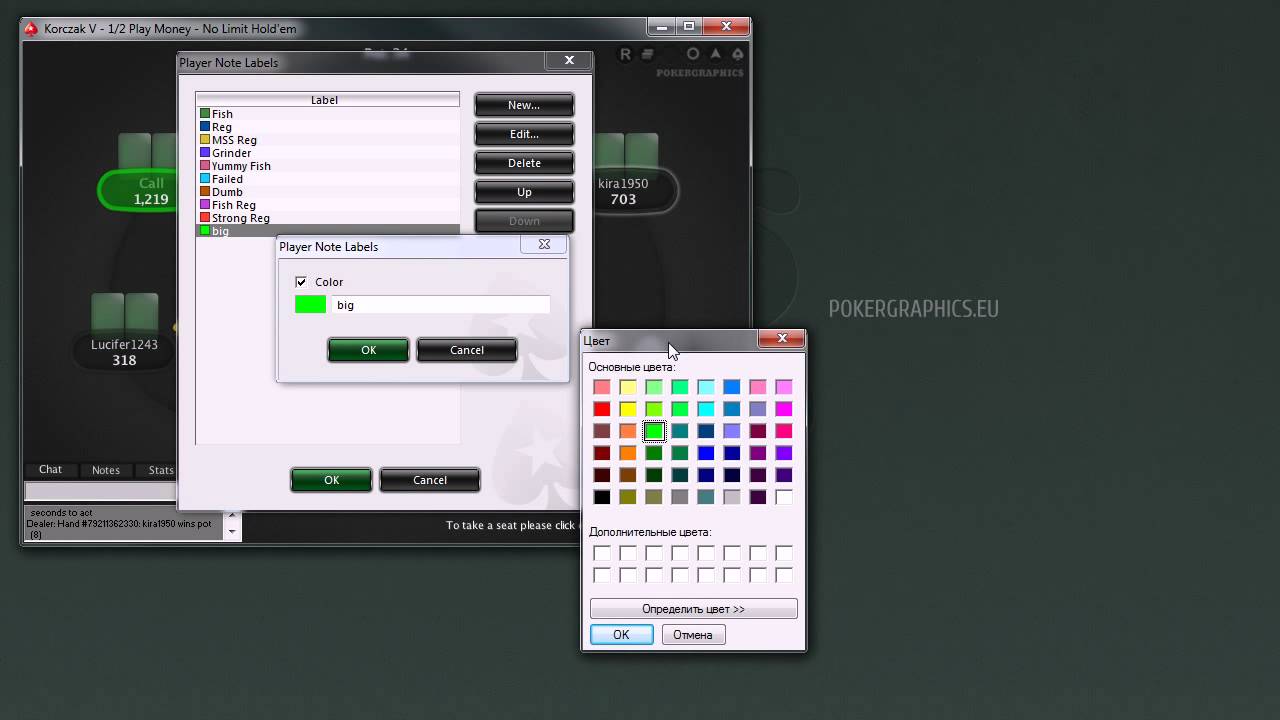Select the 'Reg' label row
The height and width of the screenshot is (720, 1280).
(327, 127)
